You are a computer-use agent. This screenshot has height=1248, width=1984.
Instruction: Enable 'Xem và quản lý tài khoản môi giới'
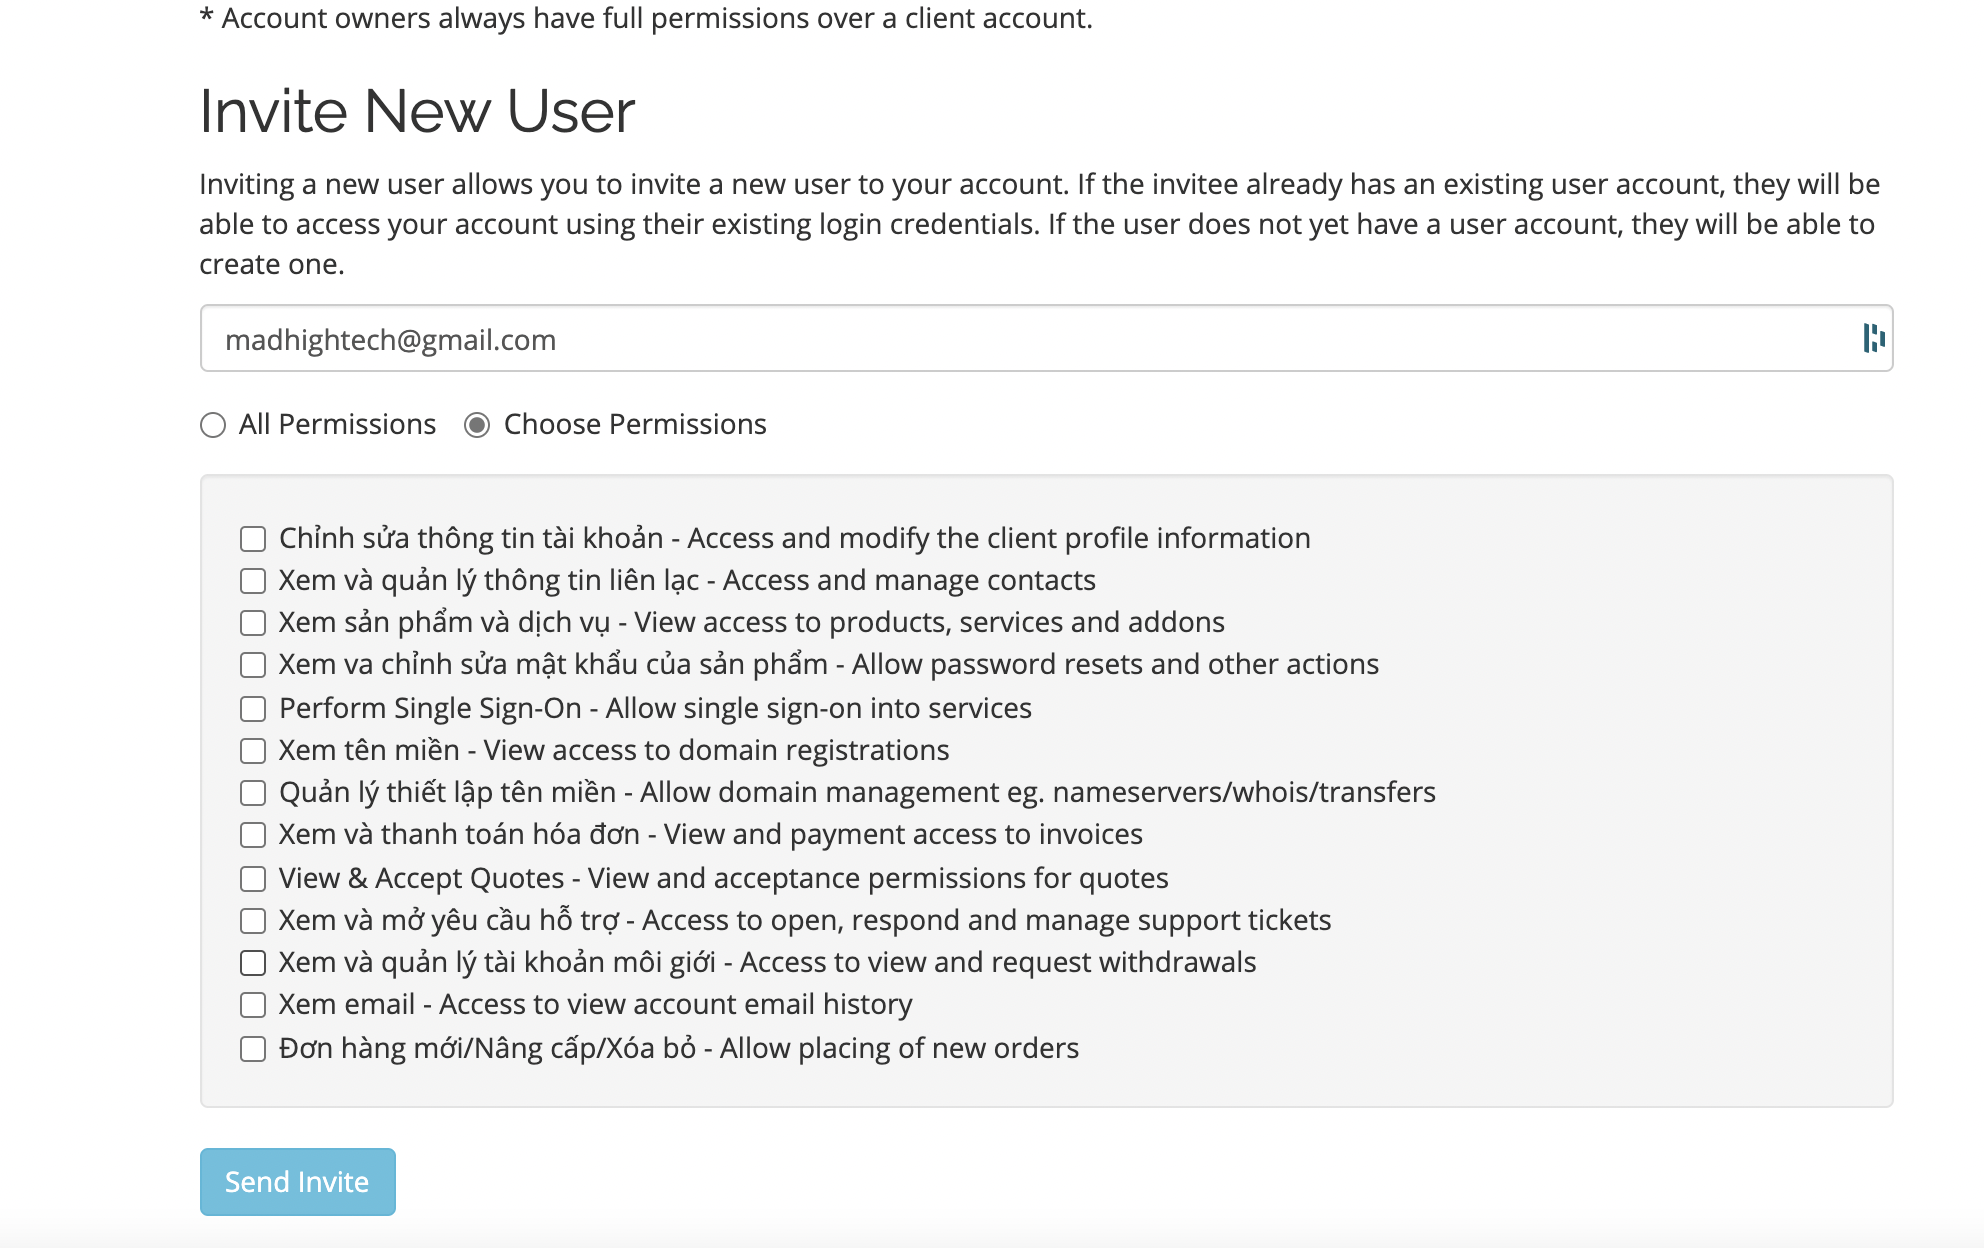tap(253, 963)
